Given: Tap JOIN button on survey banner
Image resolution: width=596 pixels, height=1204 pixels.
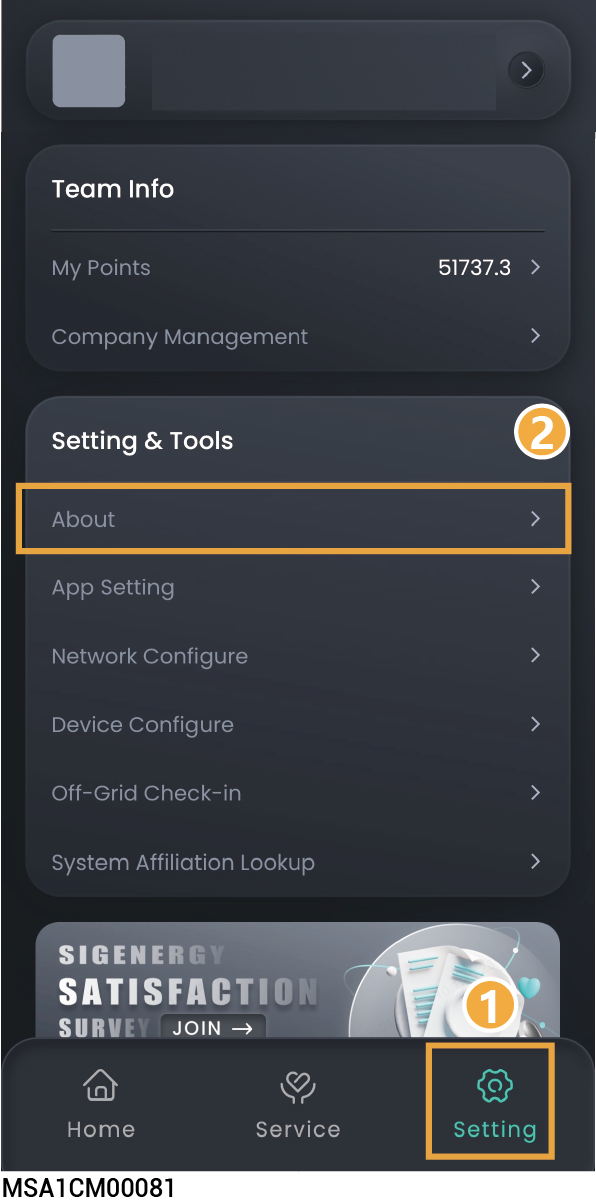Looking at the screenshot, I should 212,1027.
